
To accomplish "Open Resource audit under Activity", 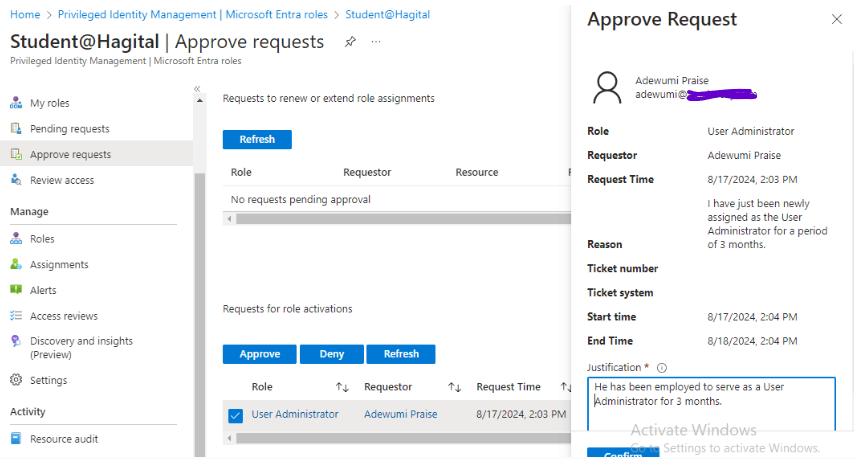I will point(64,439).
